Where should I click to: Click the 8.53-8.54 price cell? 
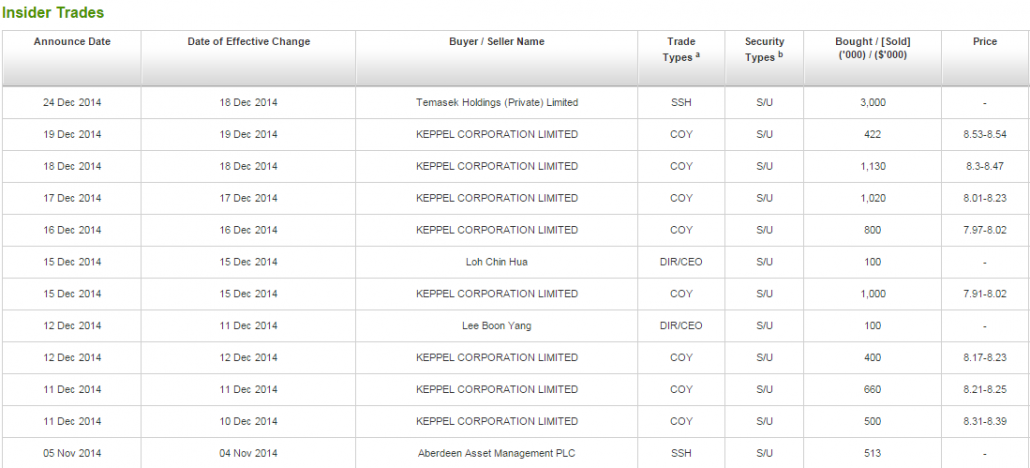coord(985,135)
